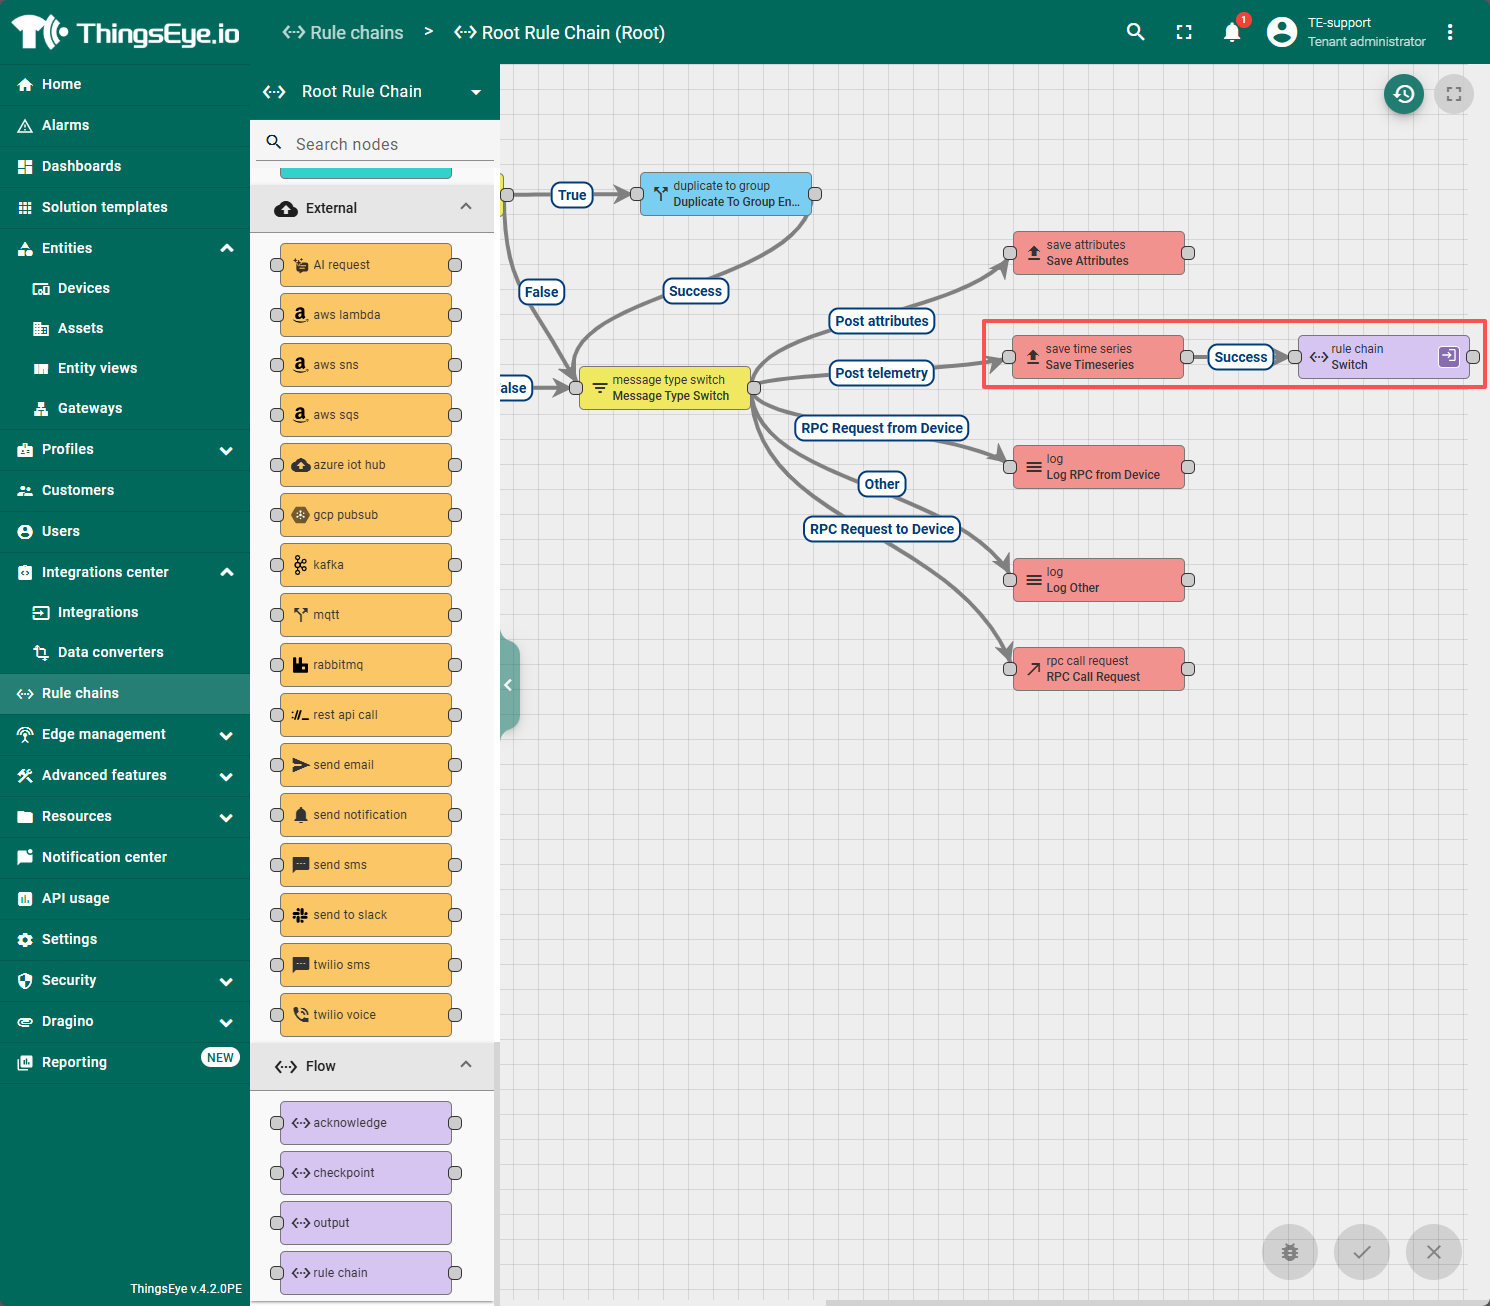Collapse the Flow nodes section
Screen dimensions: 1490x1306
[x=466, y=1065]
